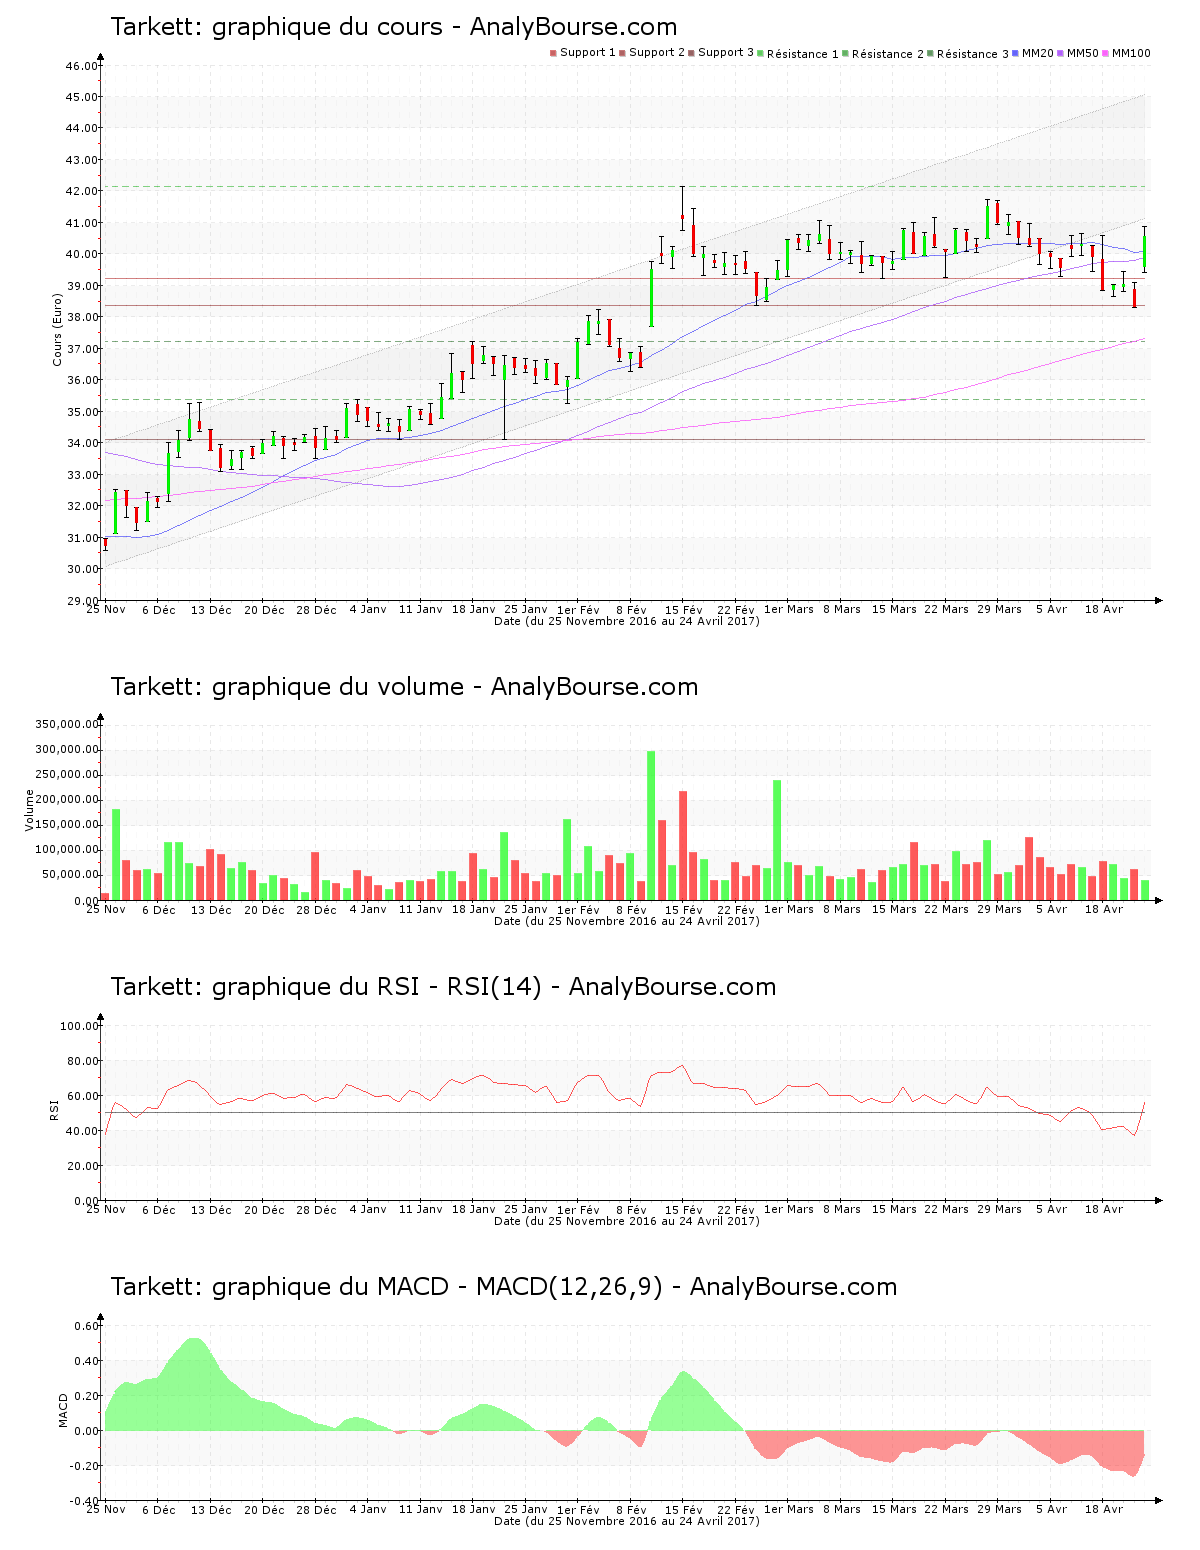Select the 'Résistance 3' legend label

(x=973, y=54)
